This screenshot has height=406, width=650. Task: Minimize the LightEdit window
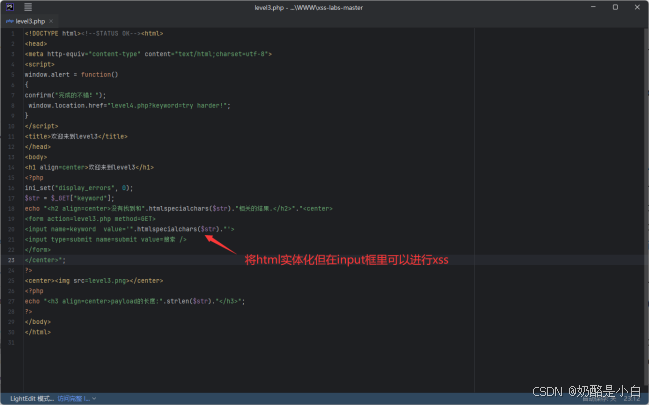click(x=593, y=7)
